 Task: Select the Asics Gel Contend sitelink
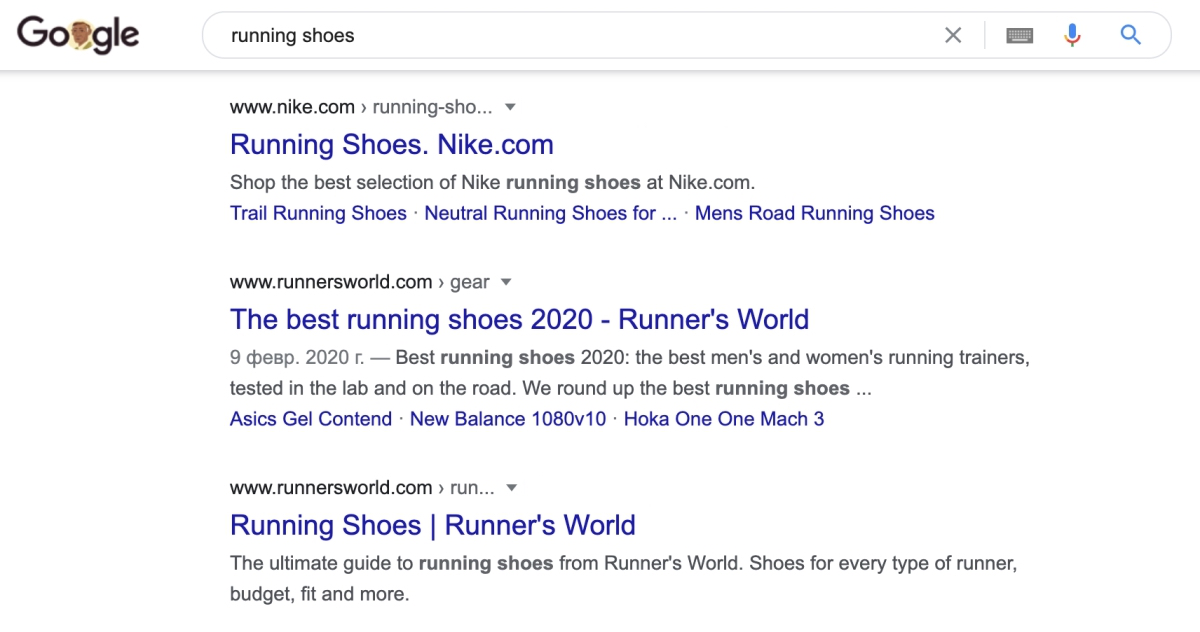click(x=310, y=419)
